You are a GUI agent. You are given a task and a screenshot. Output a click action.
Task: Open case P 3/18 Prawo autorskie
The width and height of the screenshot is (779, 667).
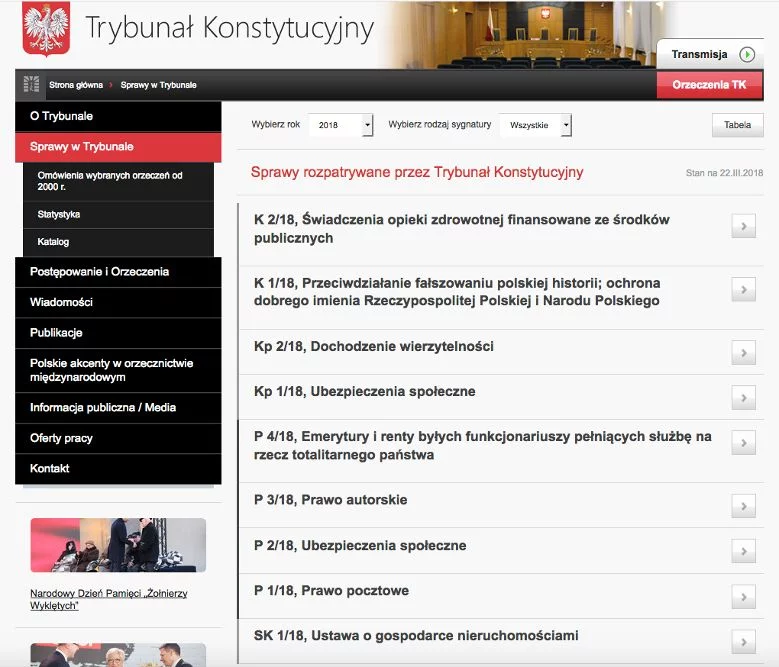330,500
